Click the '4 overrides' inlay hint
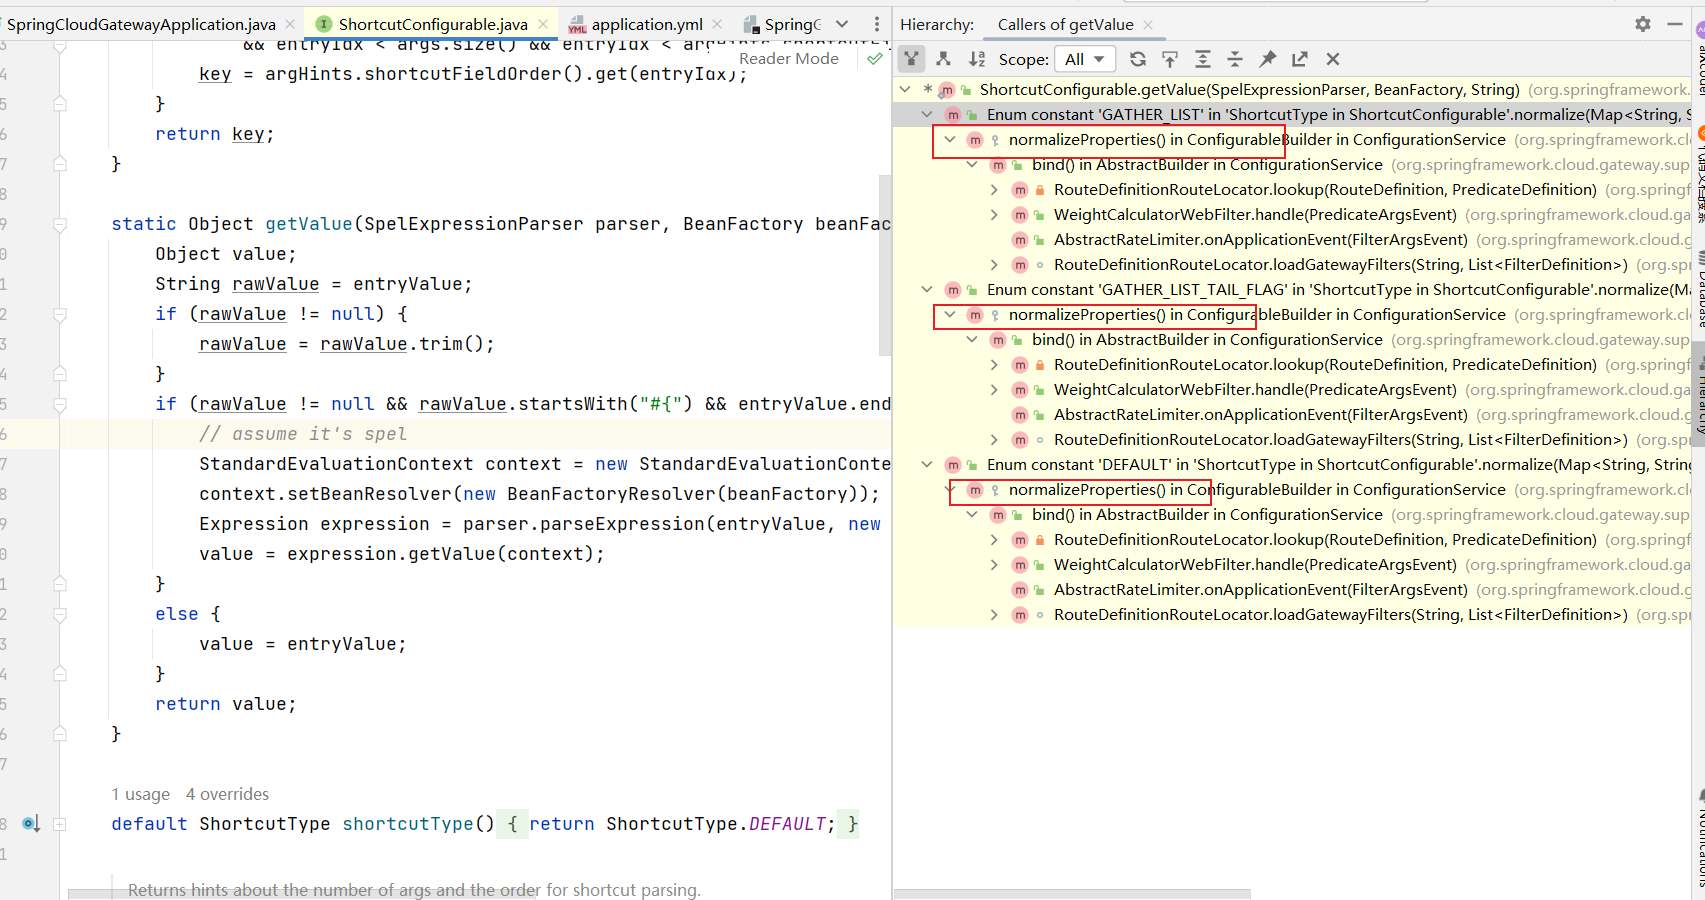This screenshot has height=900, width=1705. [x=227, y=794]
